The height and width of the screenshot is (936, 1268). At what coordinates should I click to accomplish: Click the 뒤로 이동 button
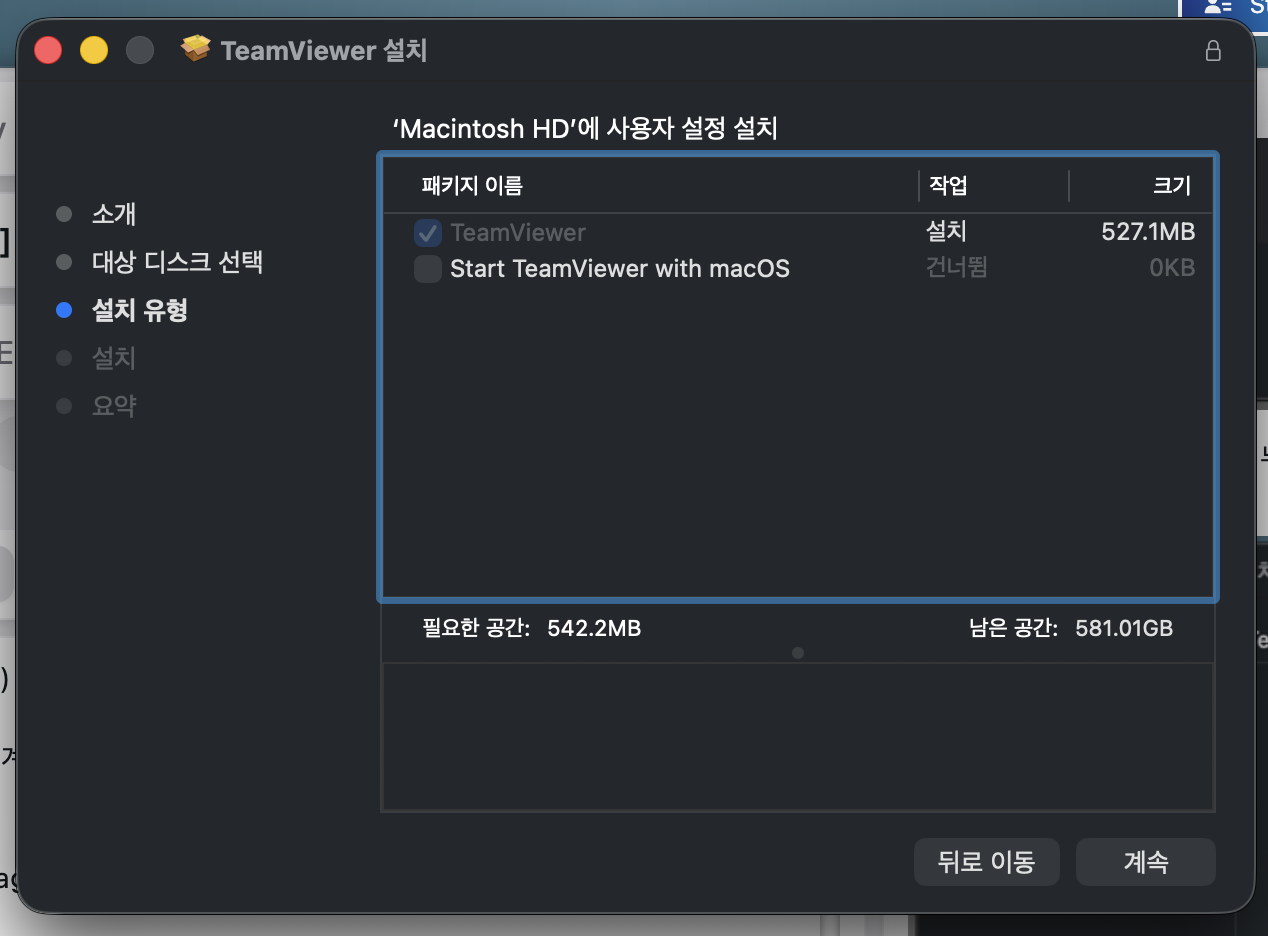point(986,862)
